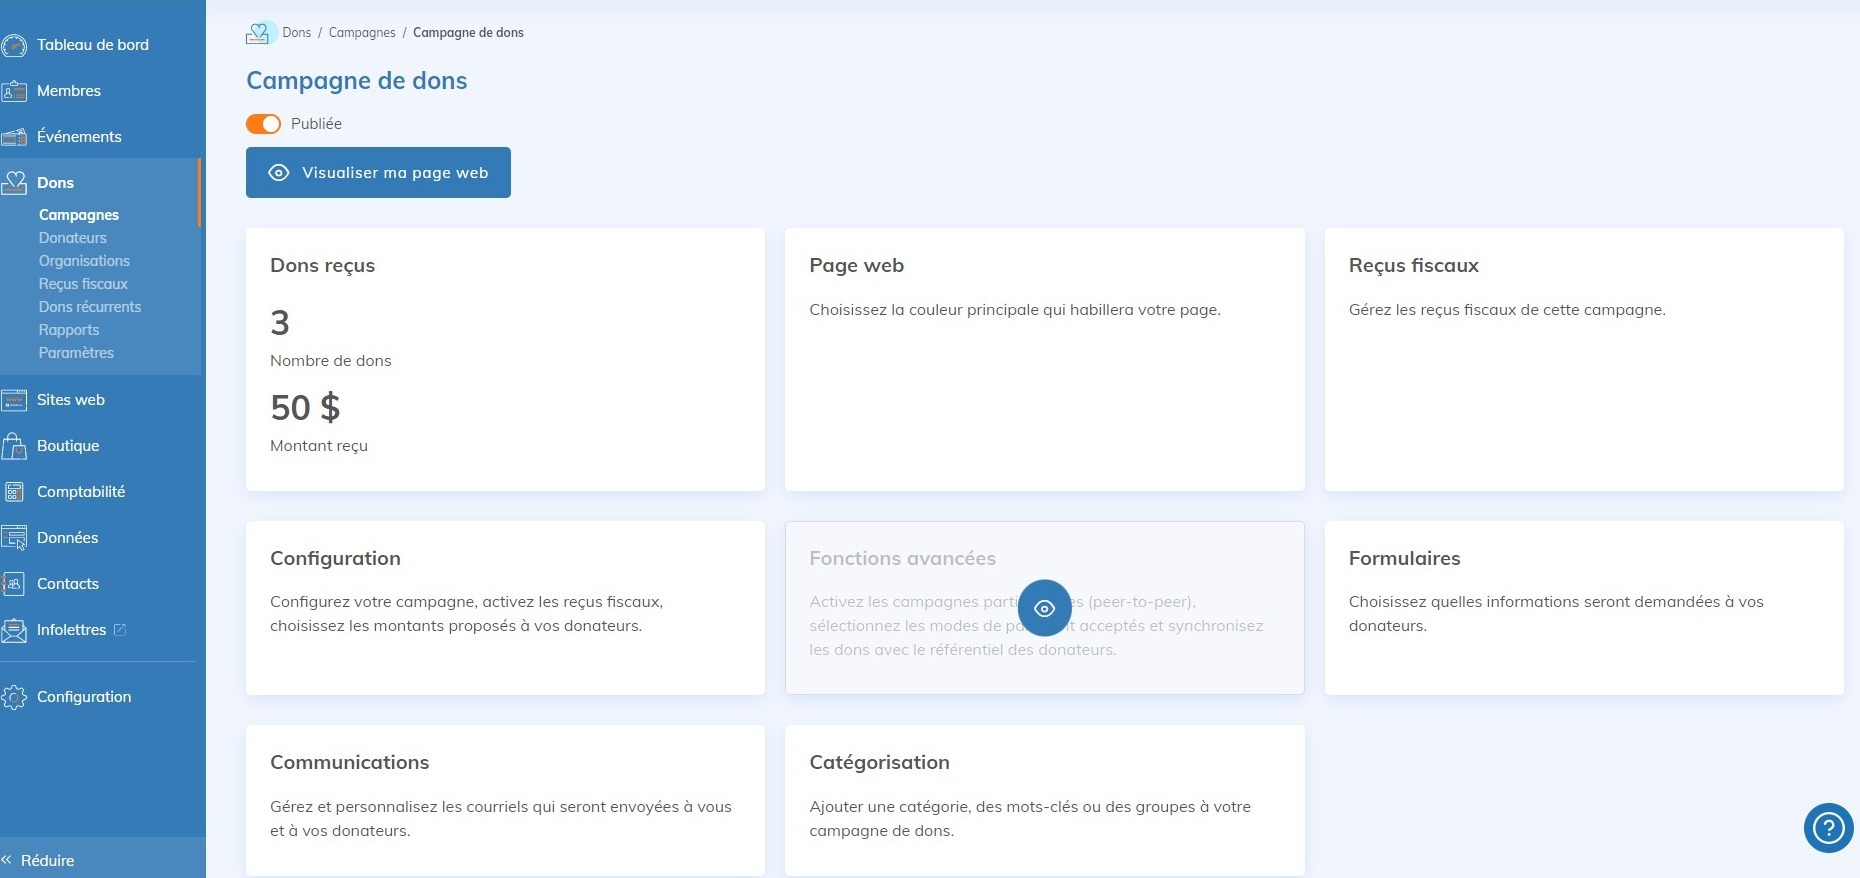Click the Sites web icon
Image resolution: width=1860 pixels, height=878 pixels.
click(14, 400)
